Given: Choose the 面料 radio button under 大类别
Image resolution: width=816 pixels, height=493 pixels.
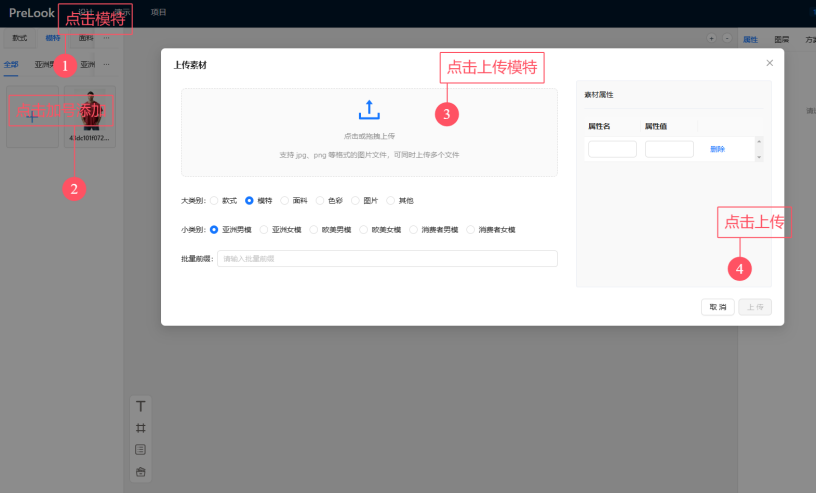Looking at the screenshot, I should (x=285, y=201).
